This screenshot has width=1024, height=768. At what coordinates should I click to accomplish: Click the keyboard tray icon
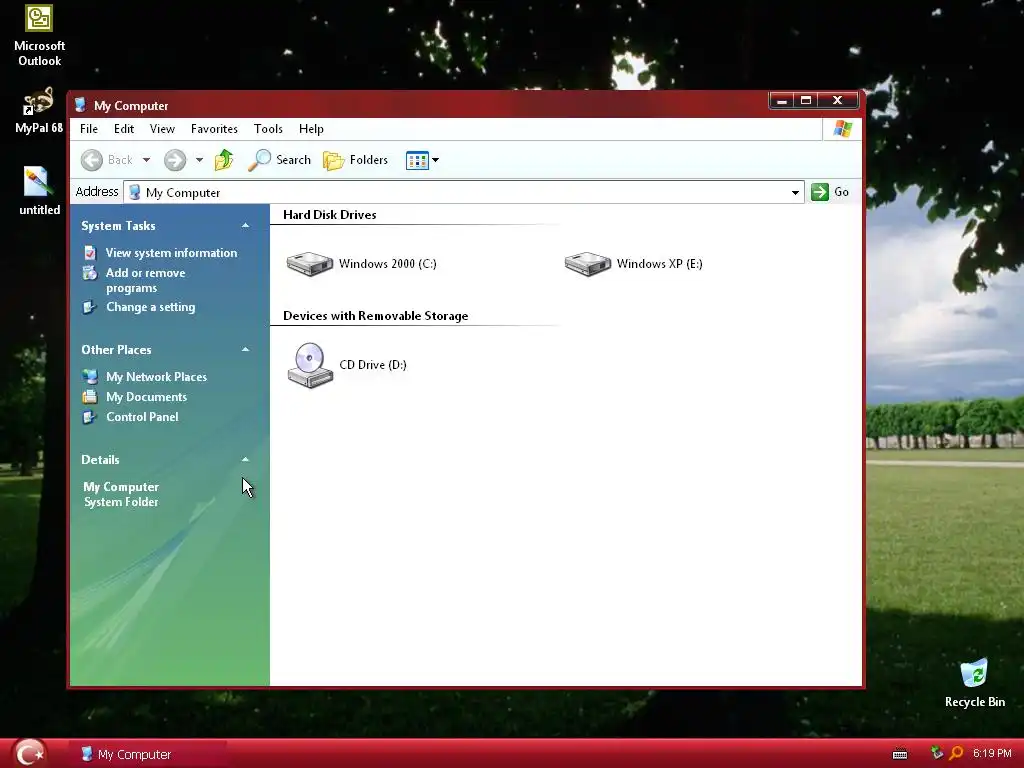900,754
